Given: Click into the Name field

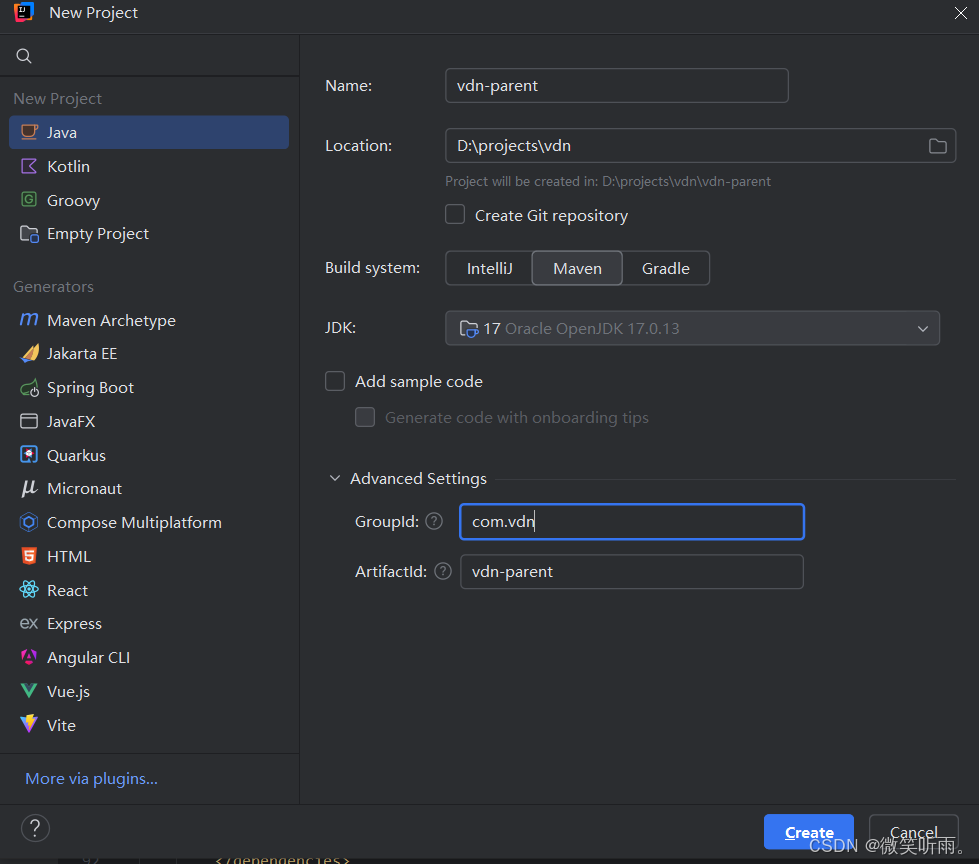Looking at the screenshot, I should coord(616,86).
